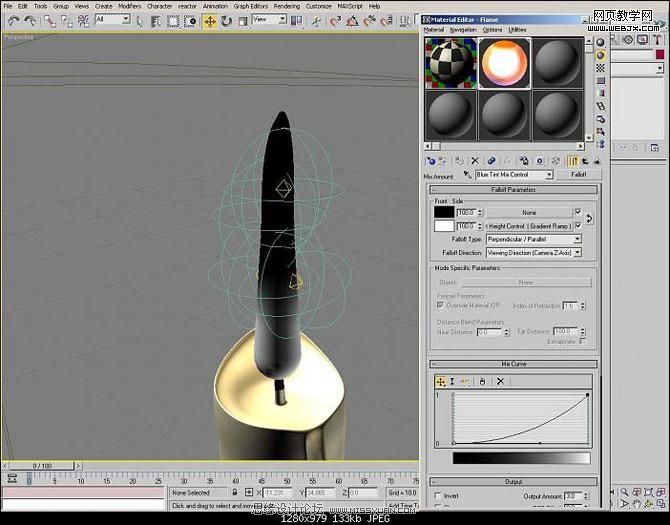Collapse the Falloff Parameters rollout
Viewport: 670px width, 525px height.
[x=513, y=190]
